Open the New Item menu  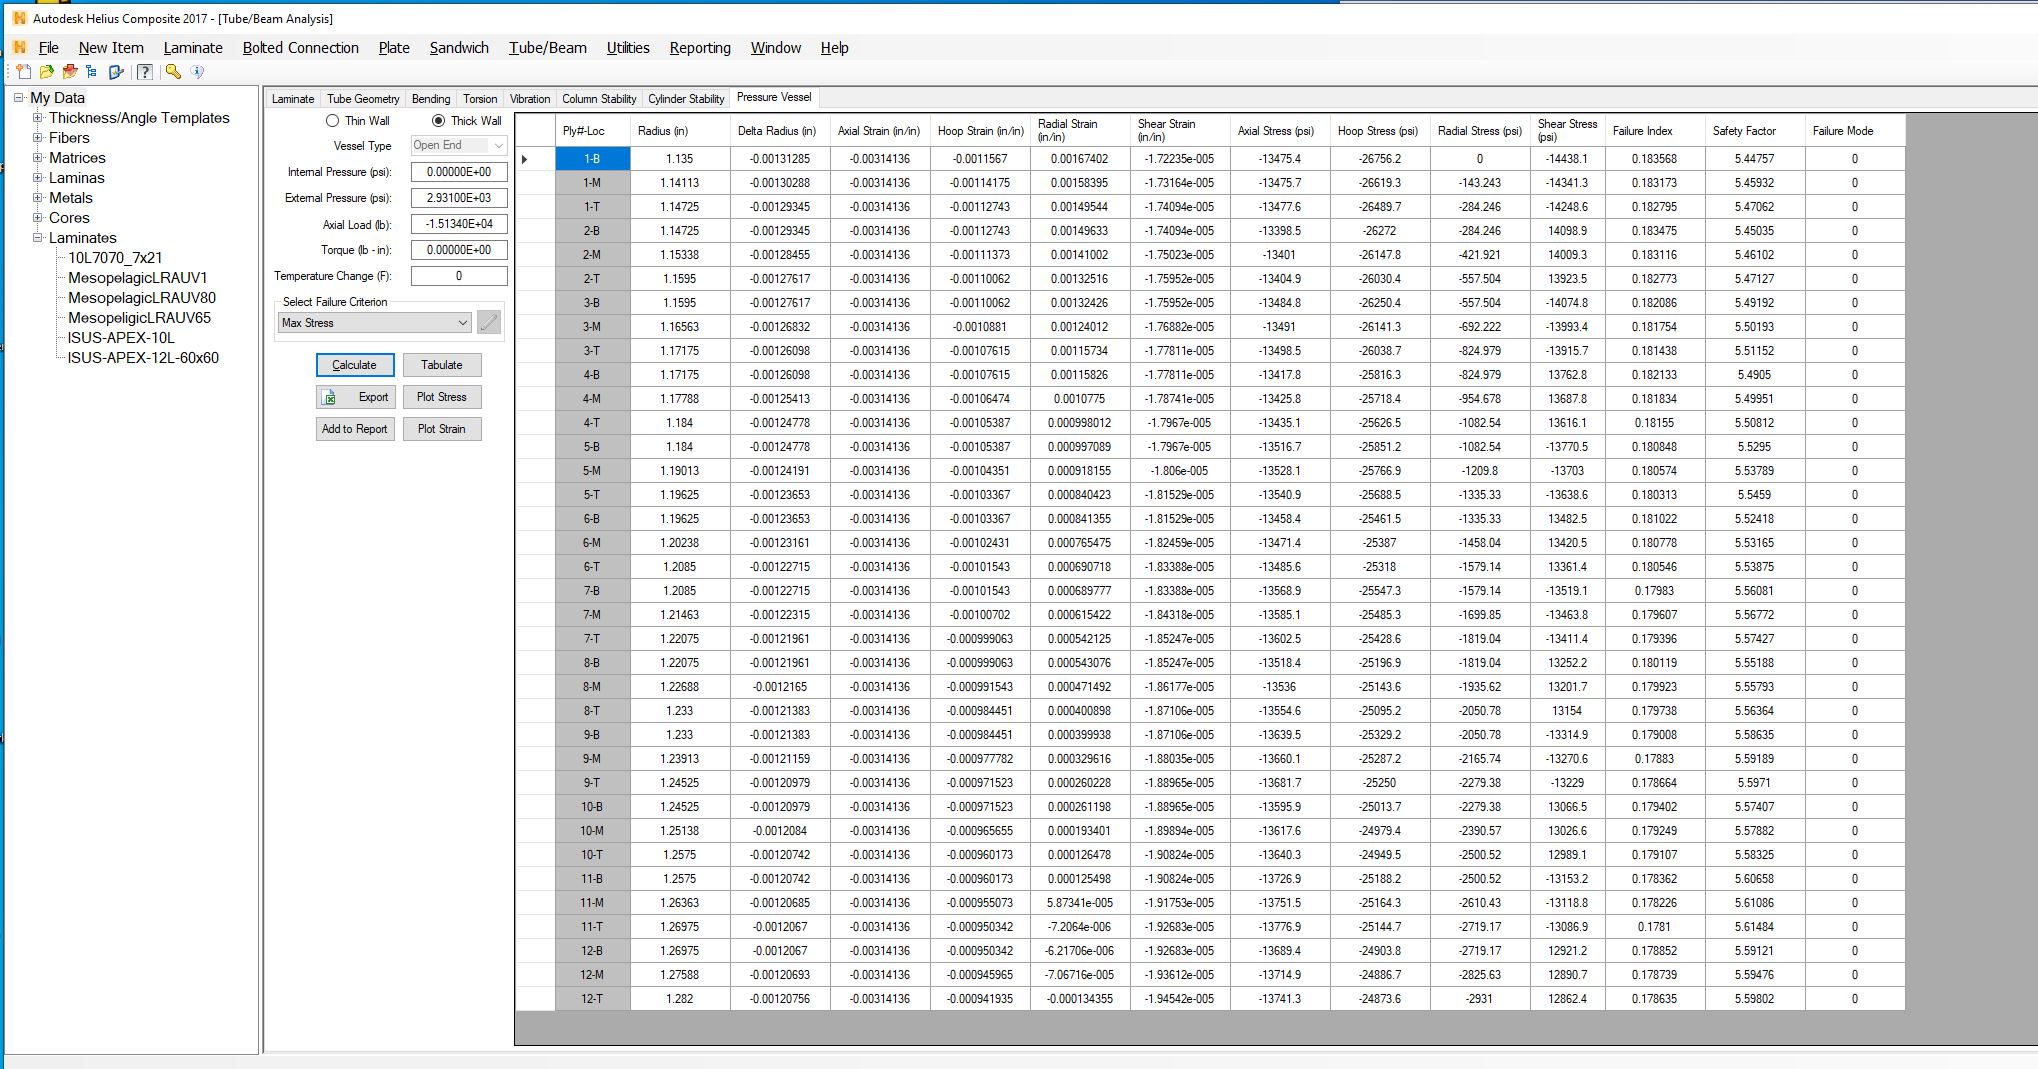[111, 48]
